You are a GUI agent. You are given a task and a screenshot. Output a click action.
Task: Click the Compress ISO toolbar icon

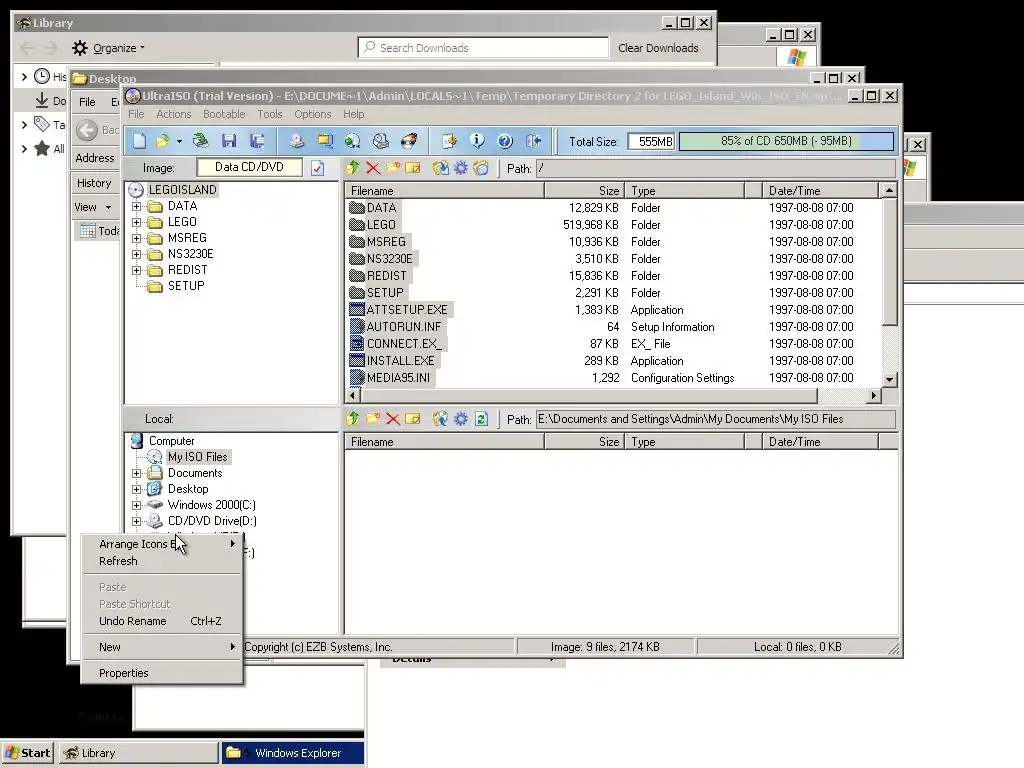(x=325, y=141)
